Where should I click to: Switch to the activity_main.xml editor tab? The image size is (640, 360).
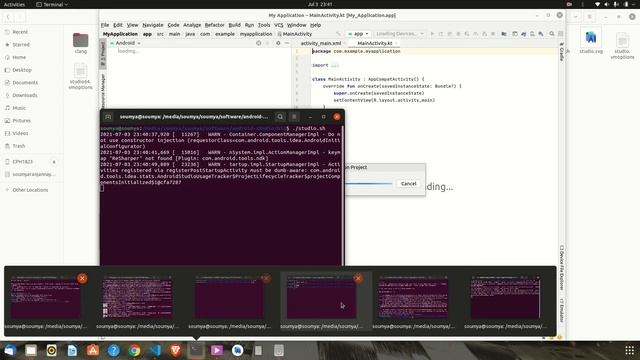tap(321, 43)
